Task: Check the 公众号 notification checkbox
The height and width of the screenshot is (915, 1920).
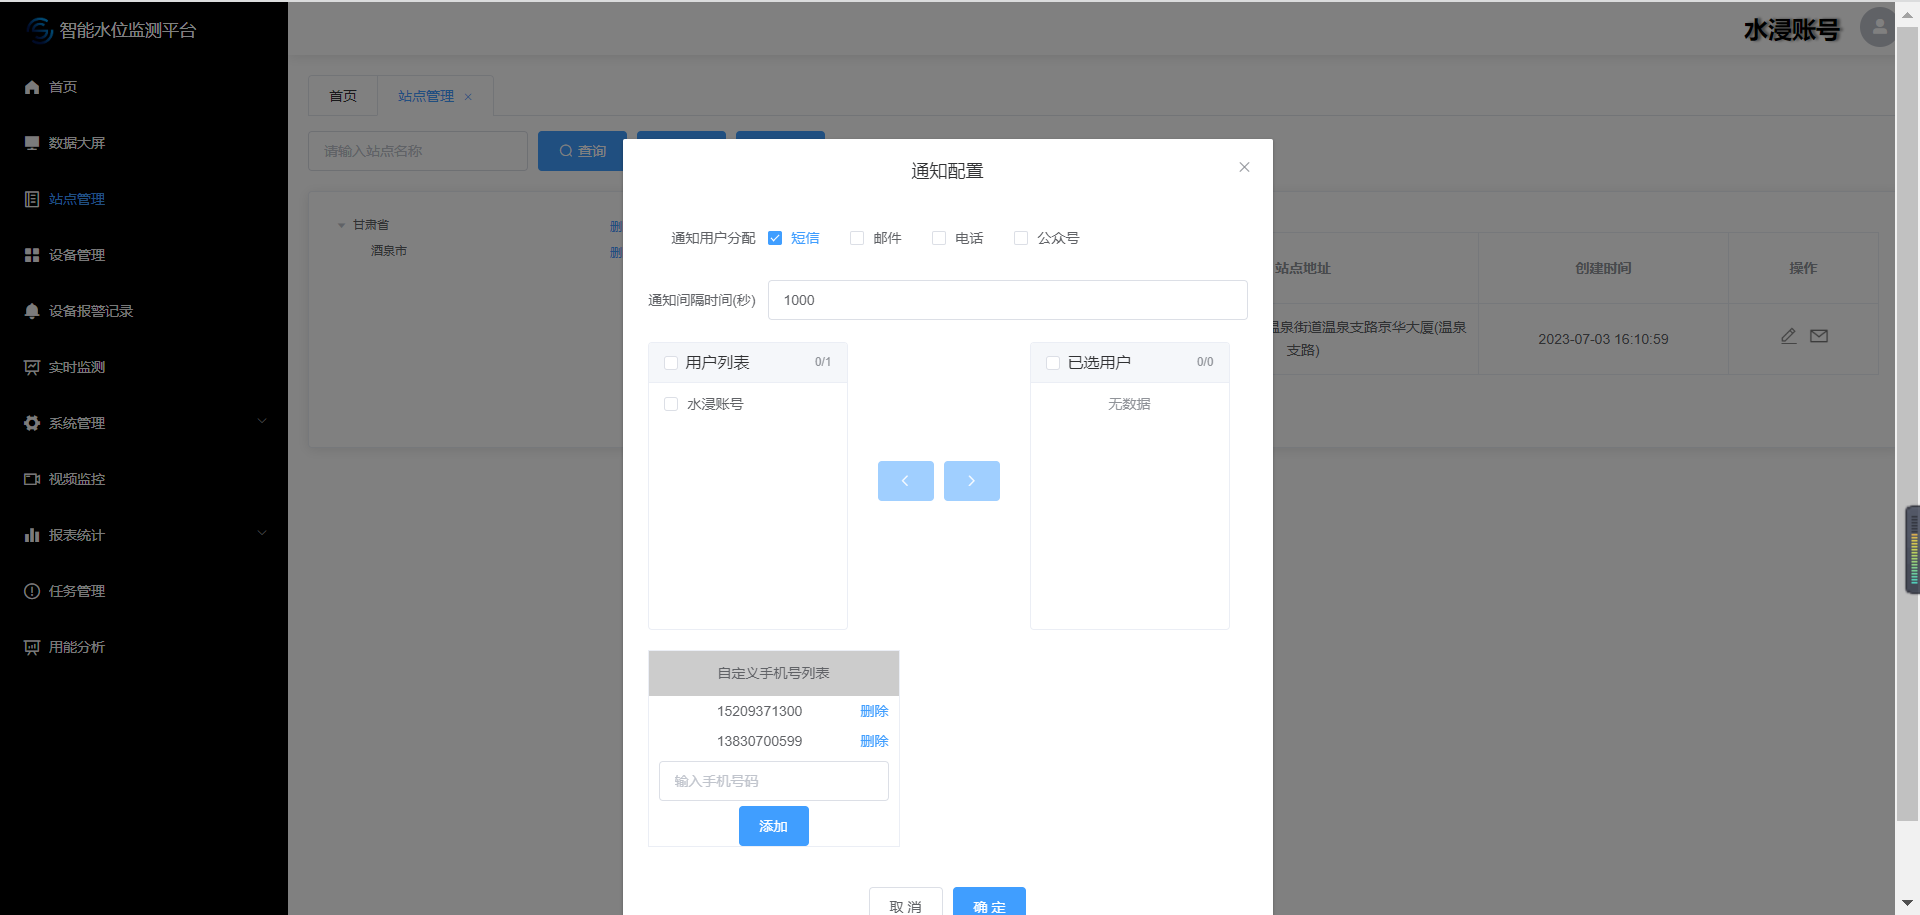Action: [x=1021, y=238]
